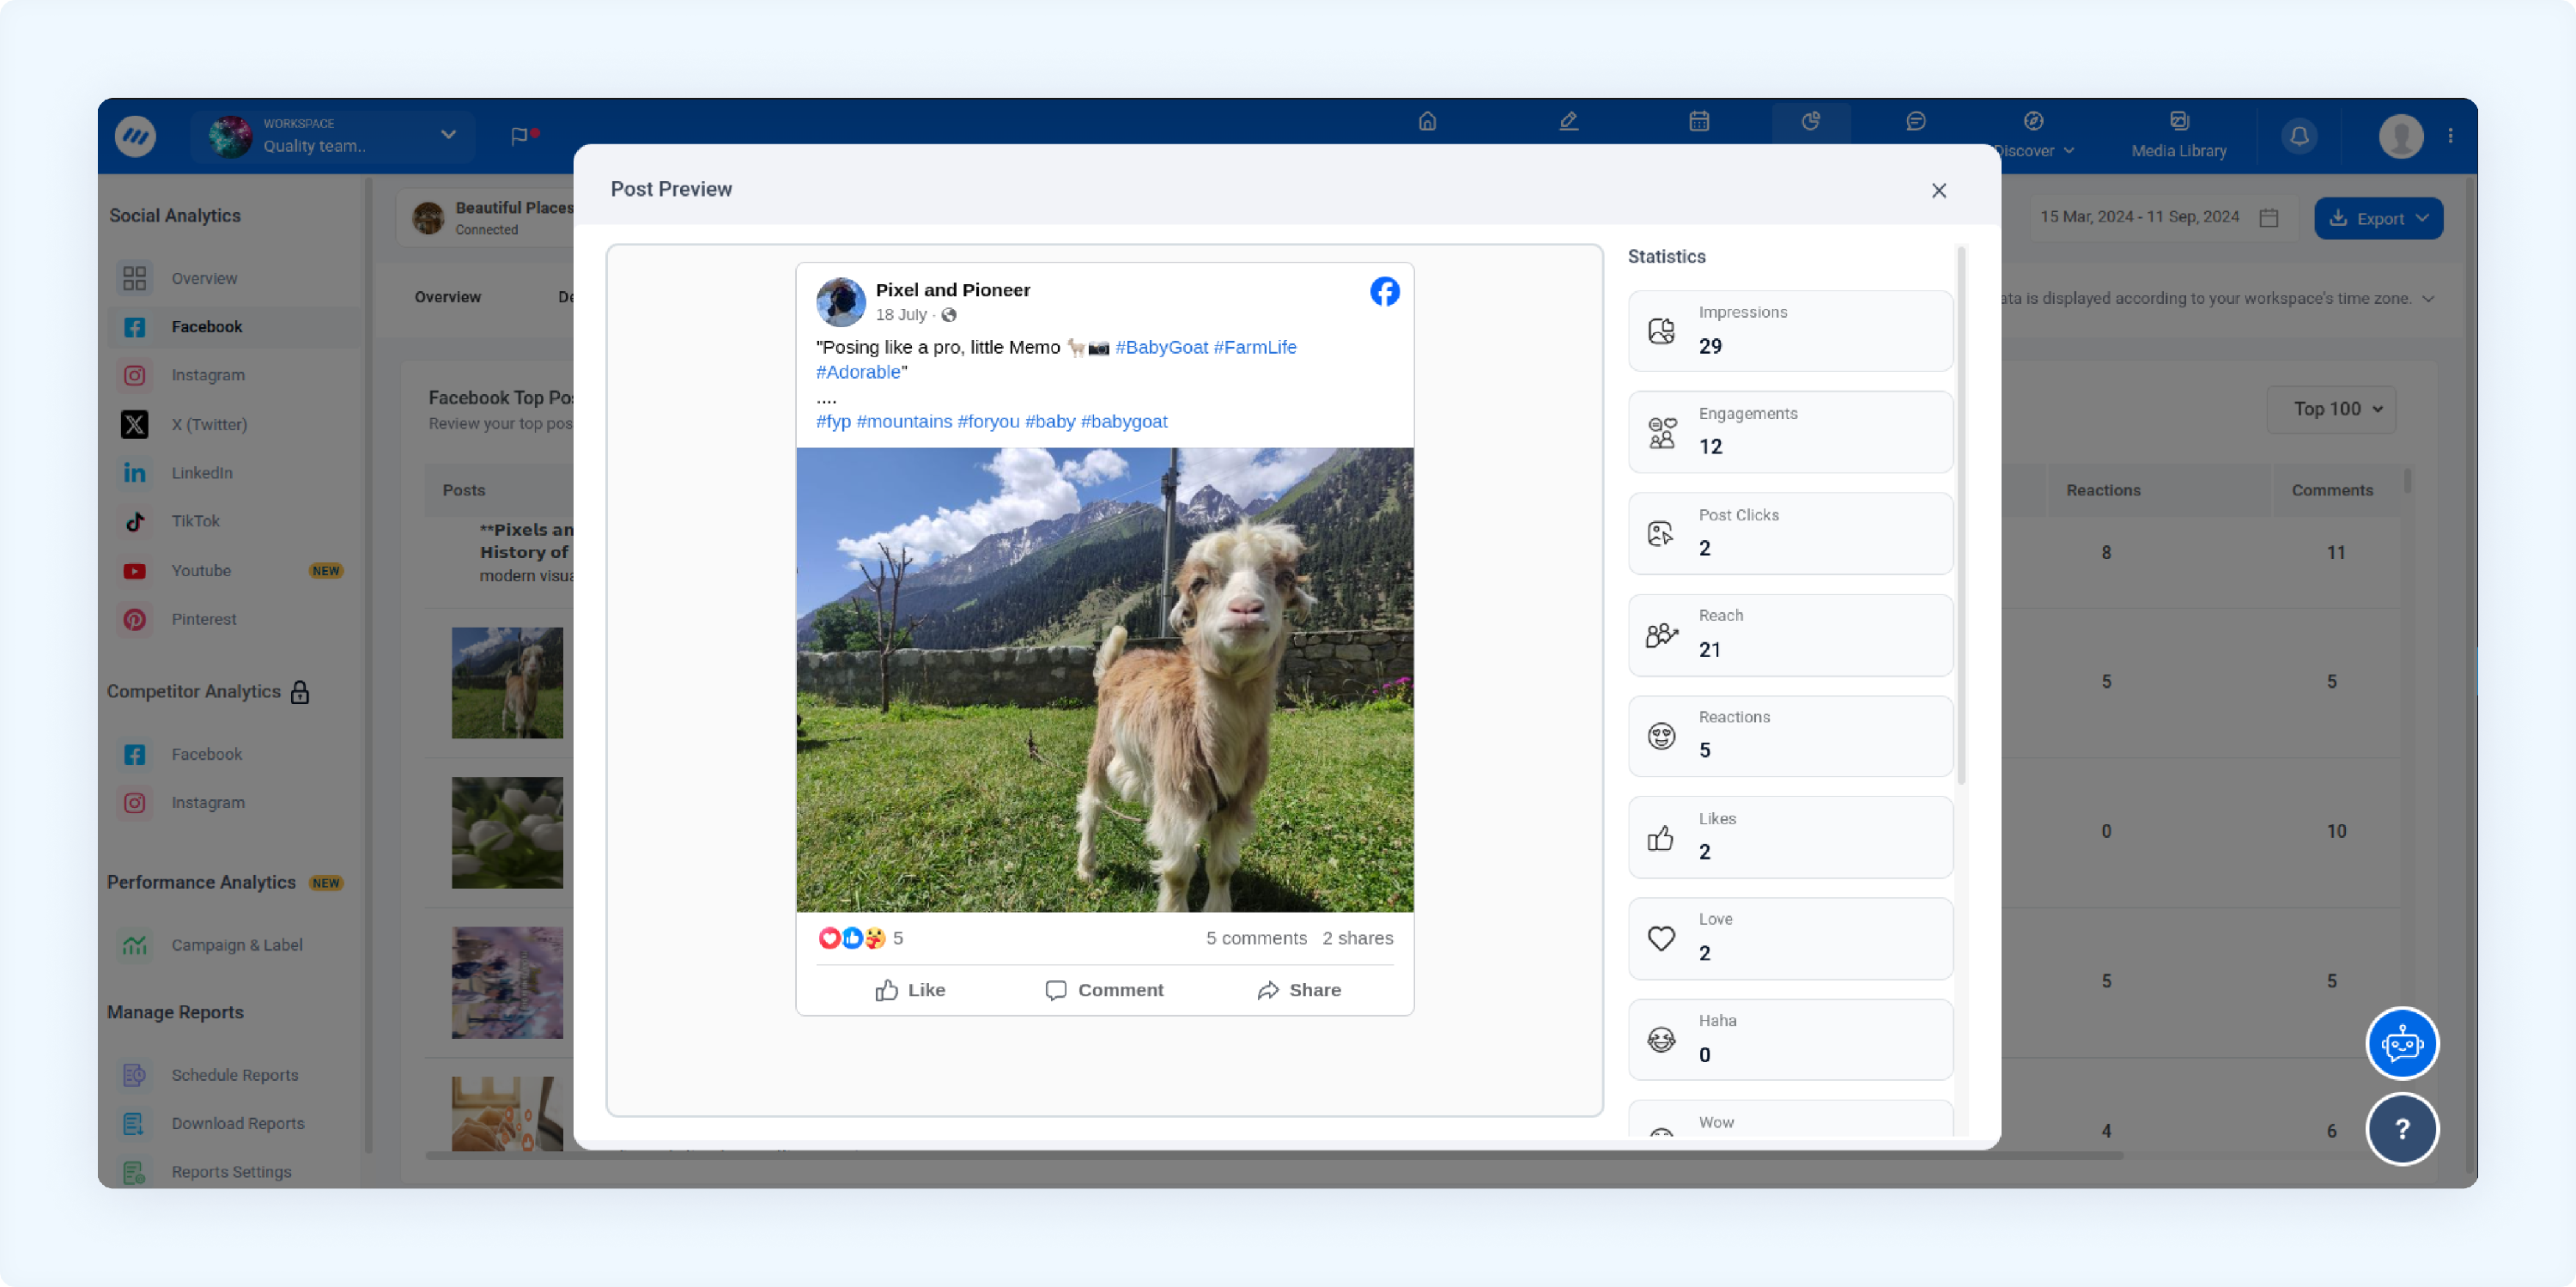Viewport: 2576px width, 1287px height.
Task: Switch to the Overview tab
Action: (447, 297)
